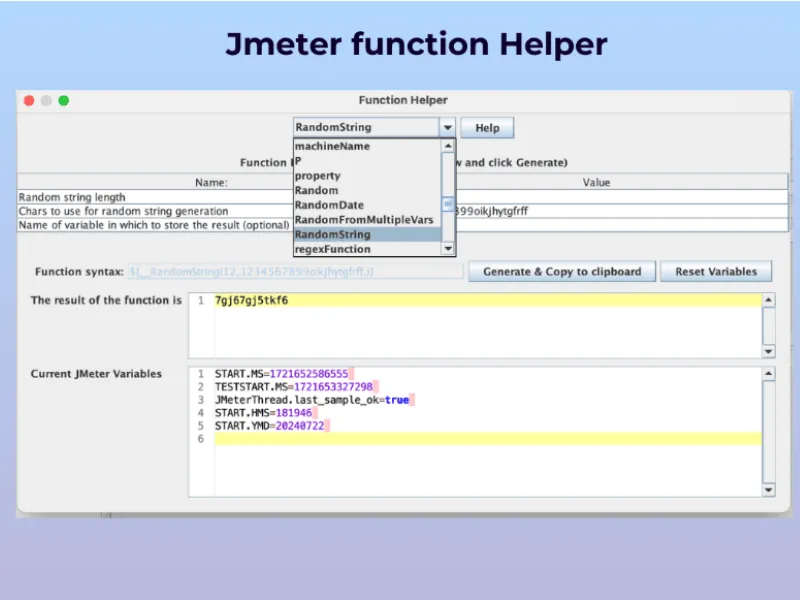Choose the P function in the list
This screenshot has width=800, height=600.
(367, 161)
